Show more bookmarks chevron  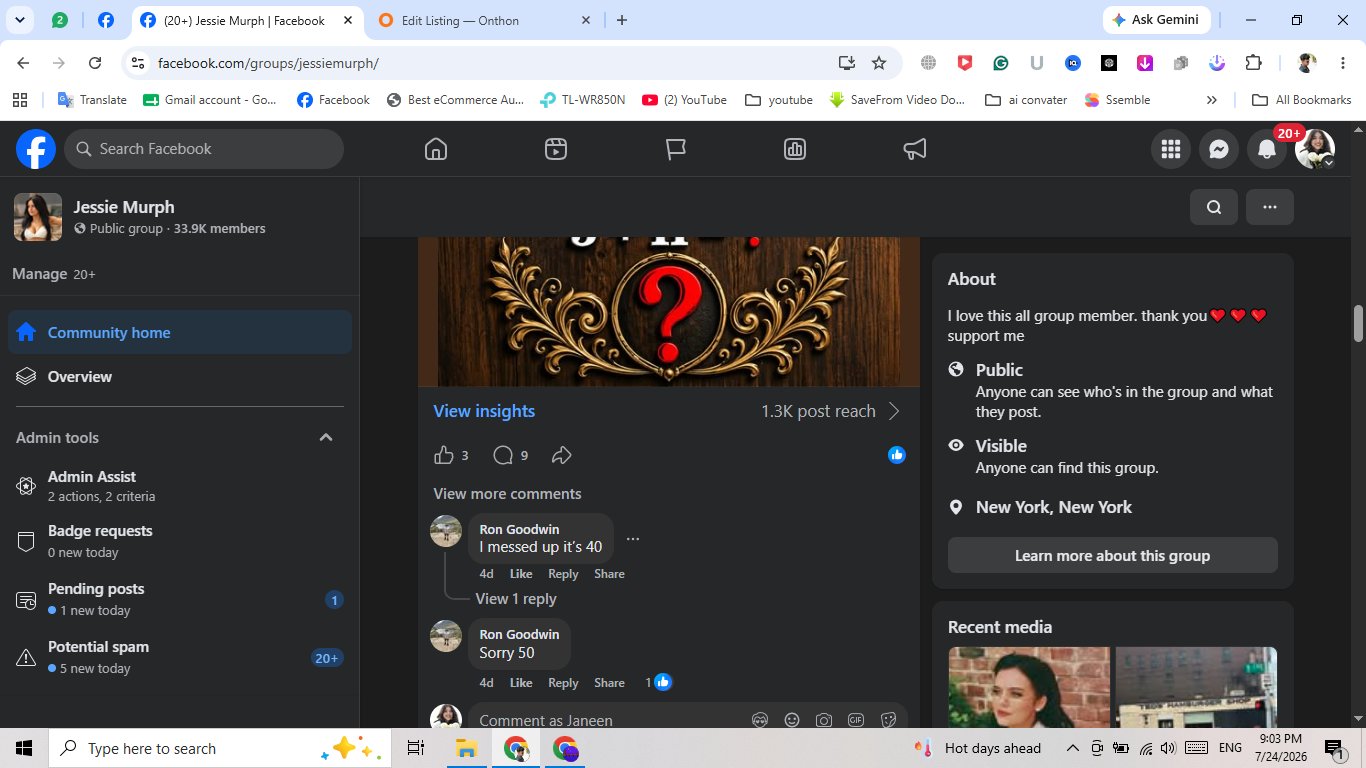tap(1212, 100)
